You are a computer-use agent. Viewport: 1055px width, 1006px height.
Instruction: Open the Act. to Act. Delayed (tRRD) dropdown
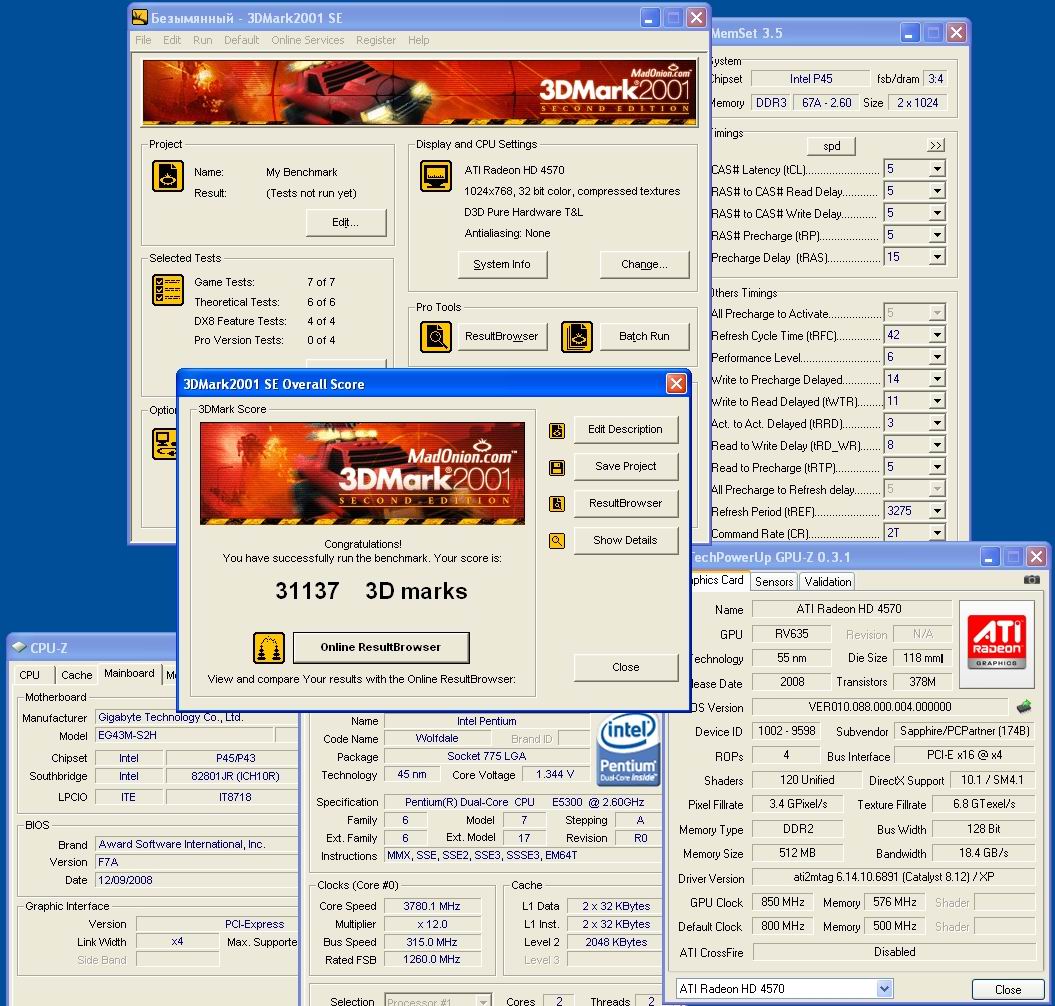pos(937,423)
